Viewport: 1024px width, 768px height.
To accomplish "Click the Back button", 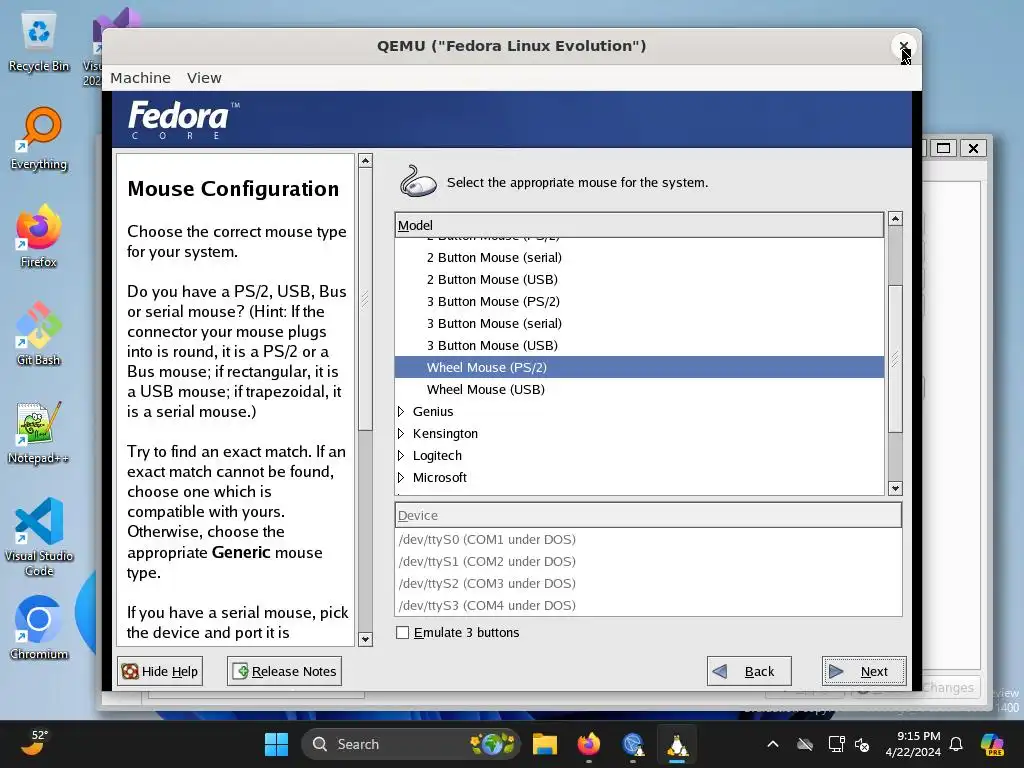I will pyautogui.click(x=749, y=671).
